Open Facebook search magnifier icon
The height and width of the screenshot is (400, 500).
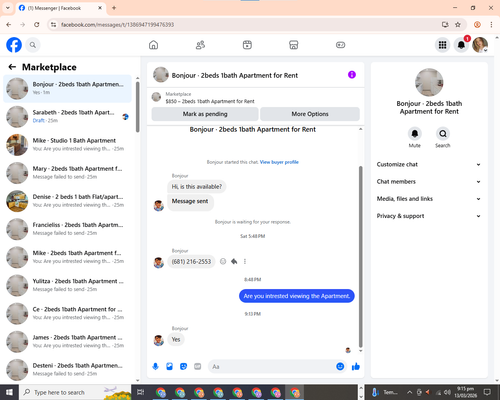33,45
